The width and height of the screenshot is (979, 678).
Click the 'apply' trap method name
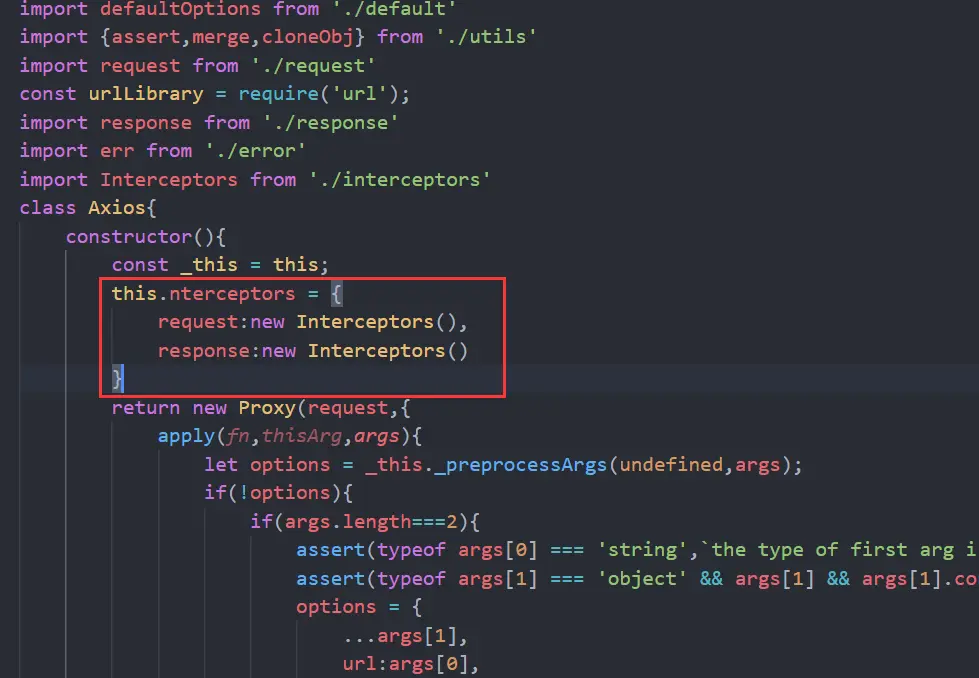186,436
